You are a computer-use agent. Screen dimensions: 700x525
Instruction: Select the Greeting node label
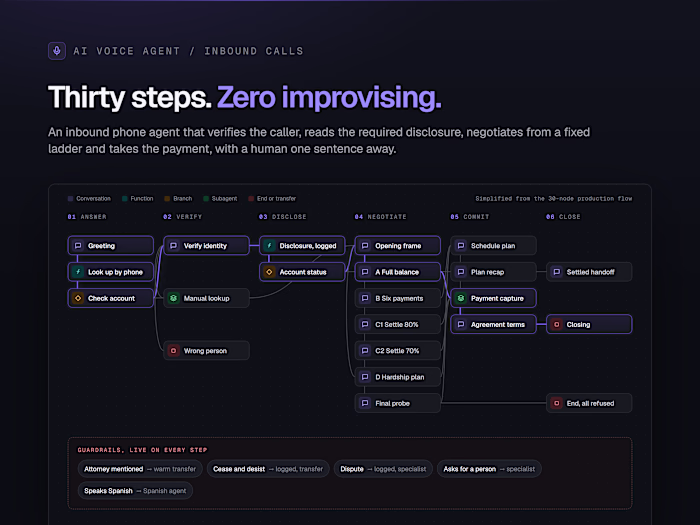[101, 246]
